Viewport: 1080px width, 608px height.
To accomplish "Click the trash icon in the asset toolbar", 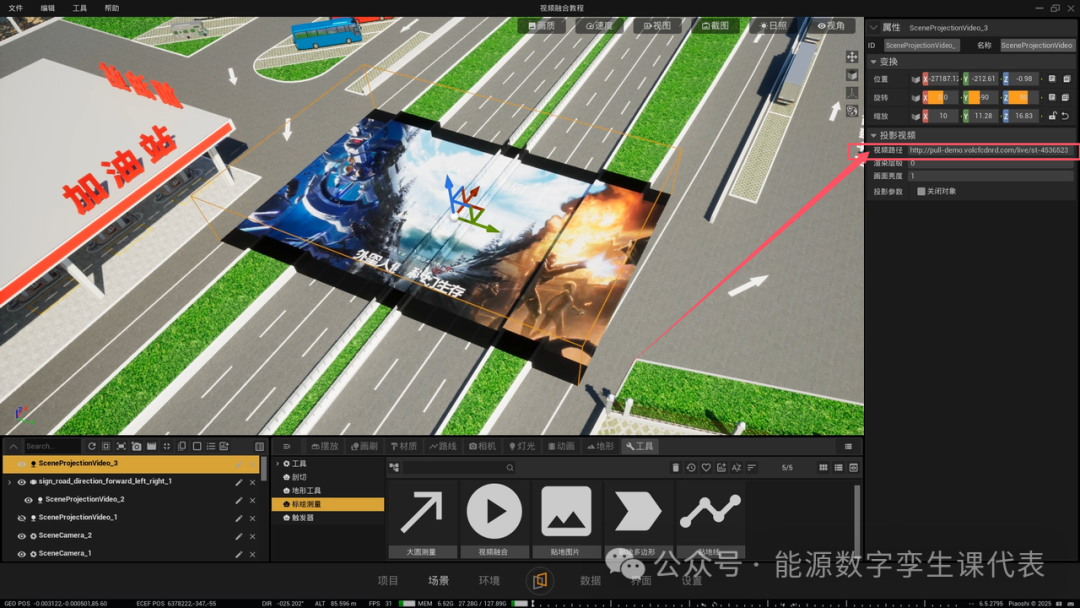I will 676,468.
